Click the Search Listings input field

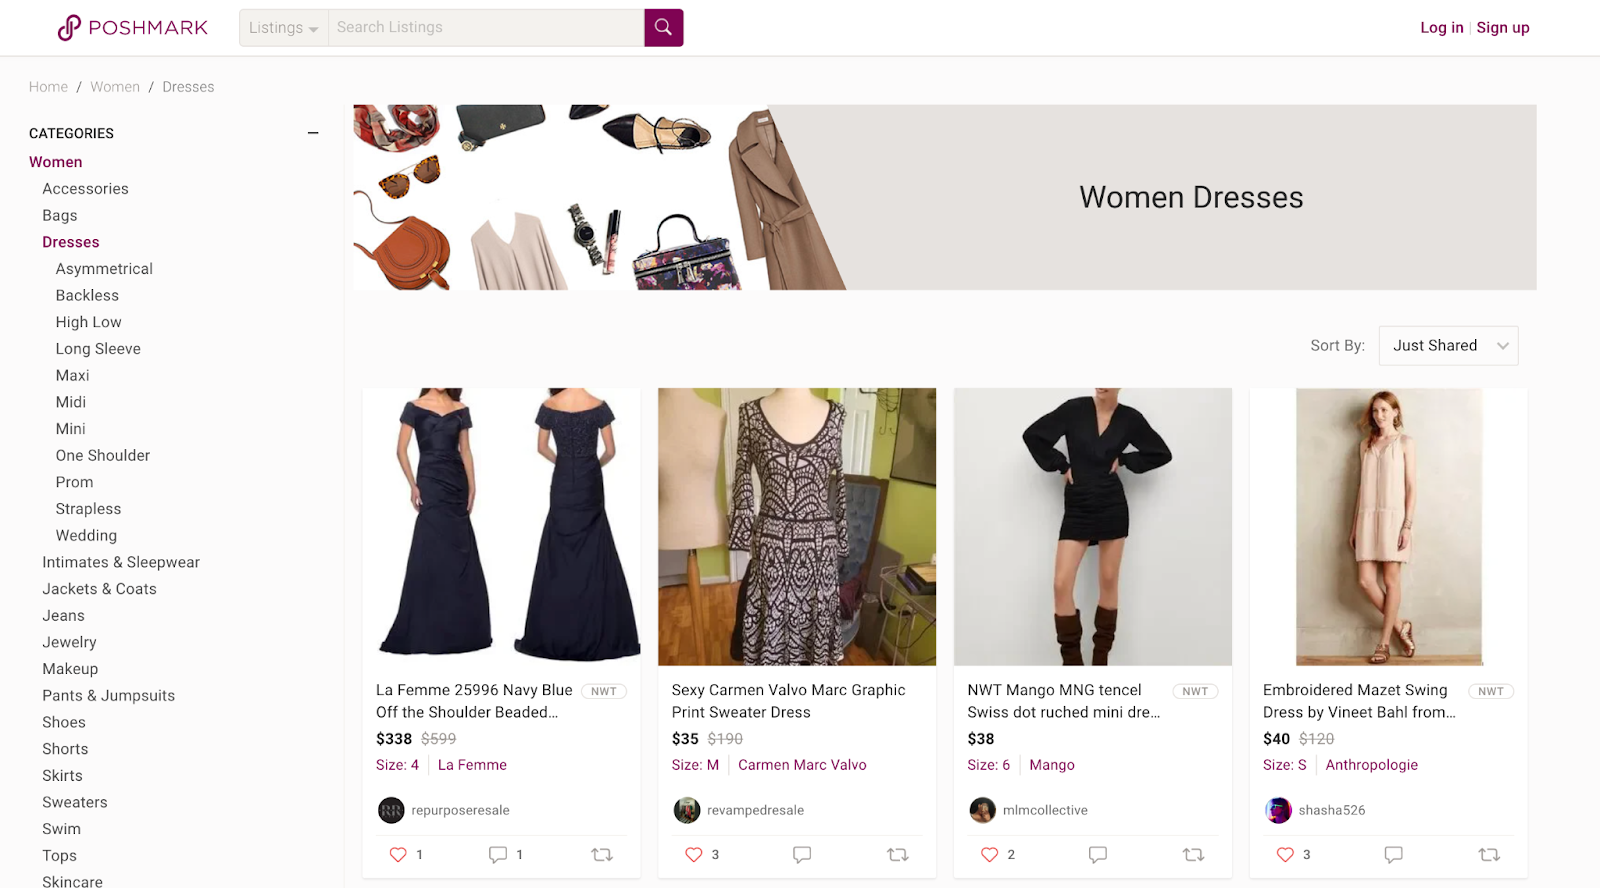pos(486,28)
